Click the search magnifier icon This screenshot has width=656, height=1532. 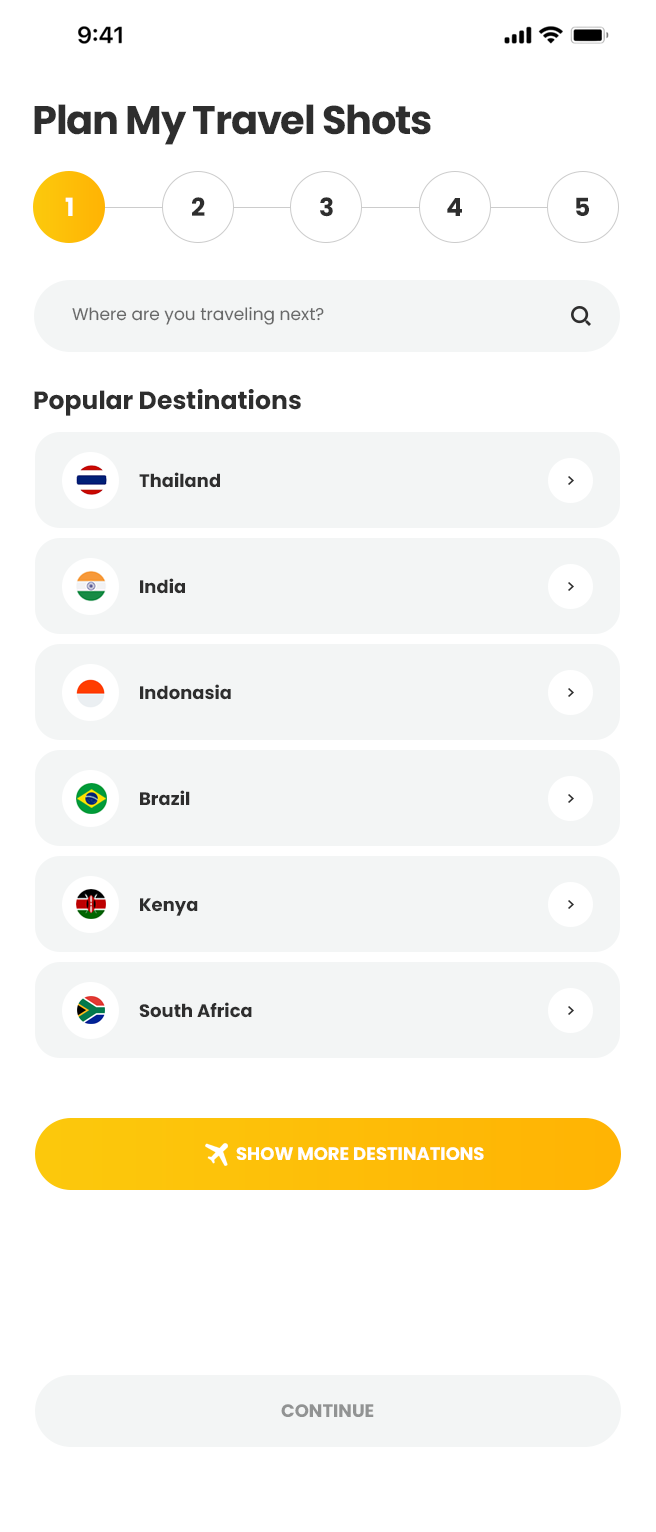point(581,316)
